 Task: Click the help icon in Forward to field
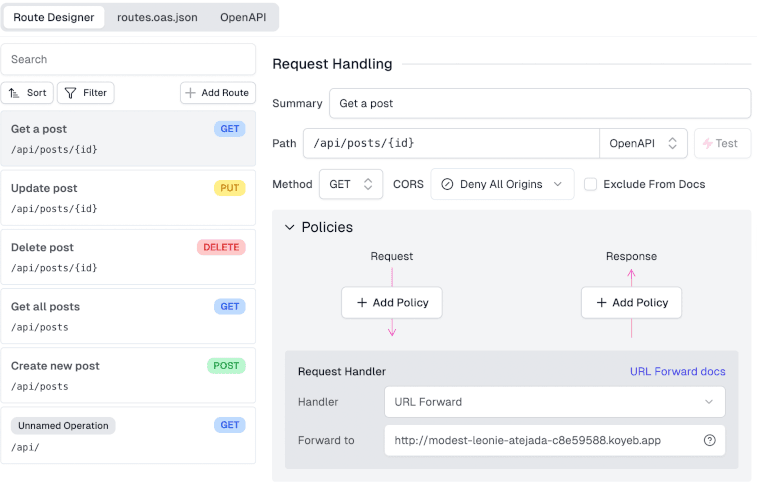coord(710,440)
